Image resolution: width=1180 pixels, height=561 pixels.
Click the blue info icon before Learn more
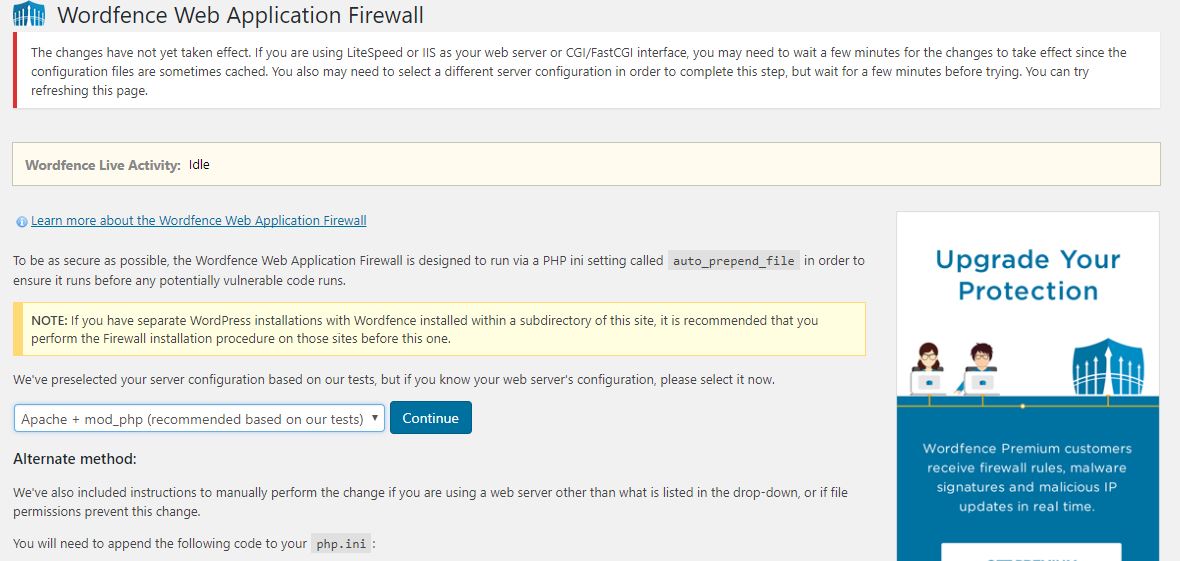tap(21, 221)
